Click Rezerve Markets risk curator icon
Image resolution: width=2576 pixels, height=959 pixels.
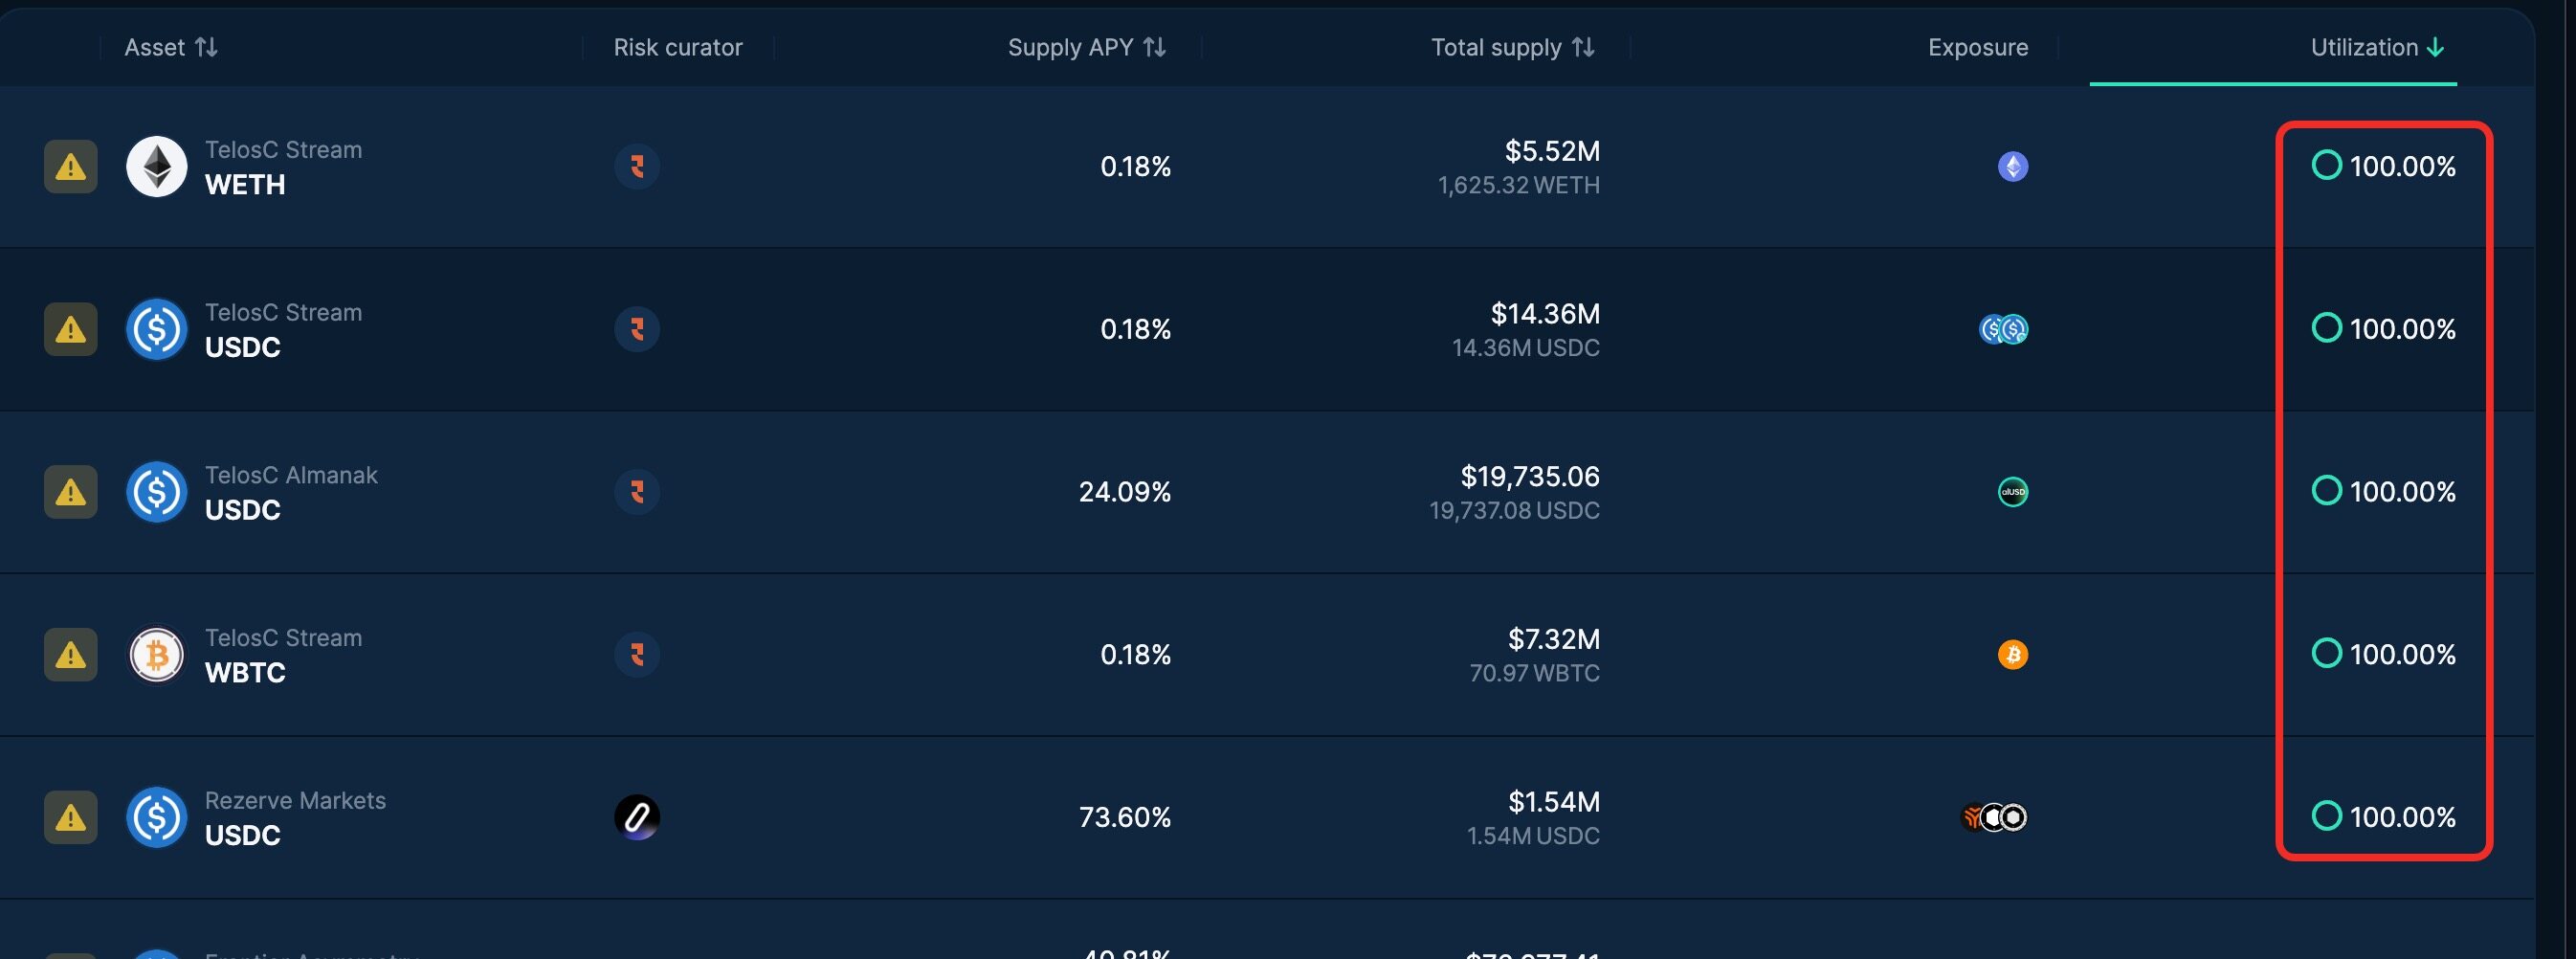pos(637,817)
